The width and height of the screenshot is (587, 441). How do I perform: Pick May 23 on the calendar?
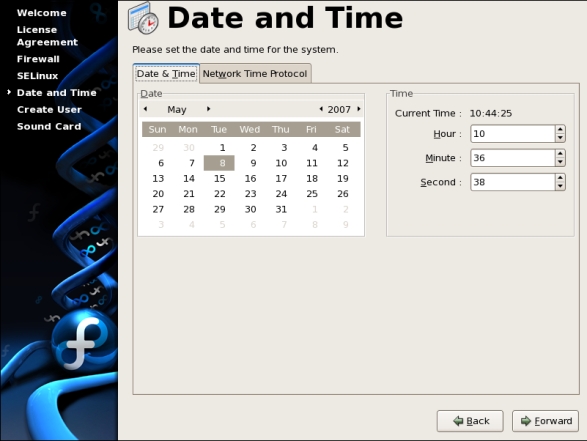pyautogui.click(x=250, y=194)
